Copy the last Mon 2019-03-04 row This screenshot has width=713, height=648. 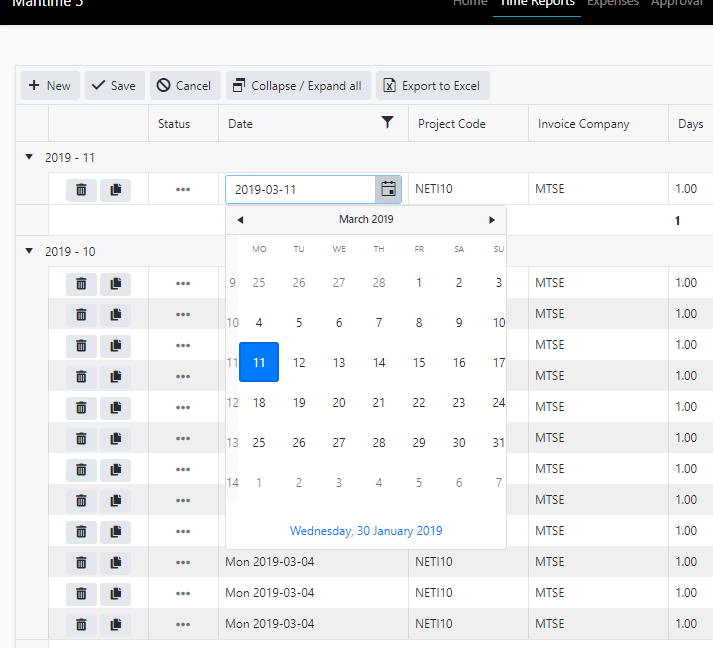click(115, 624)
